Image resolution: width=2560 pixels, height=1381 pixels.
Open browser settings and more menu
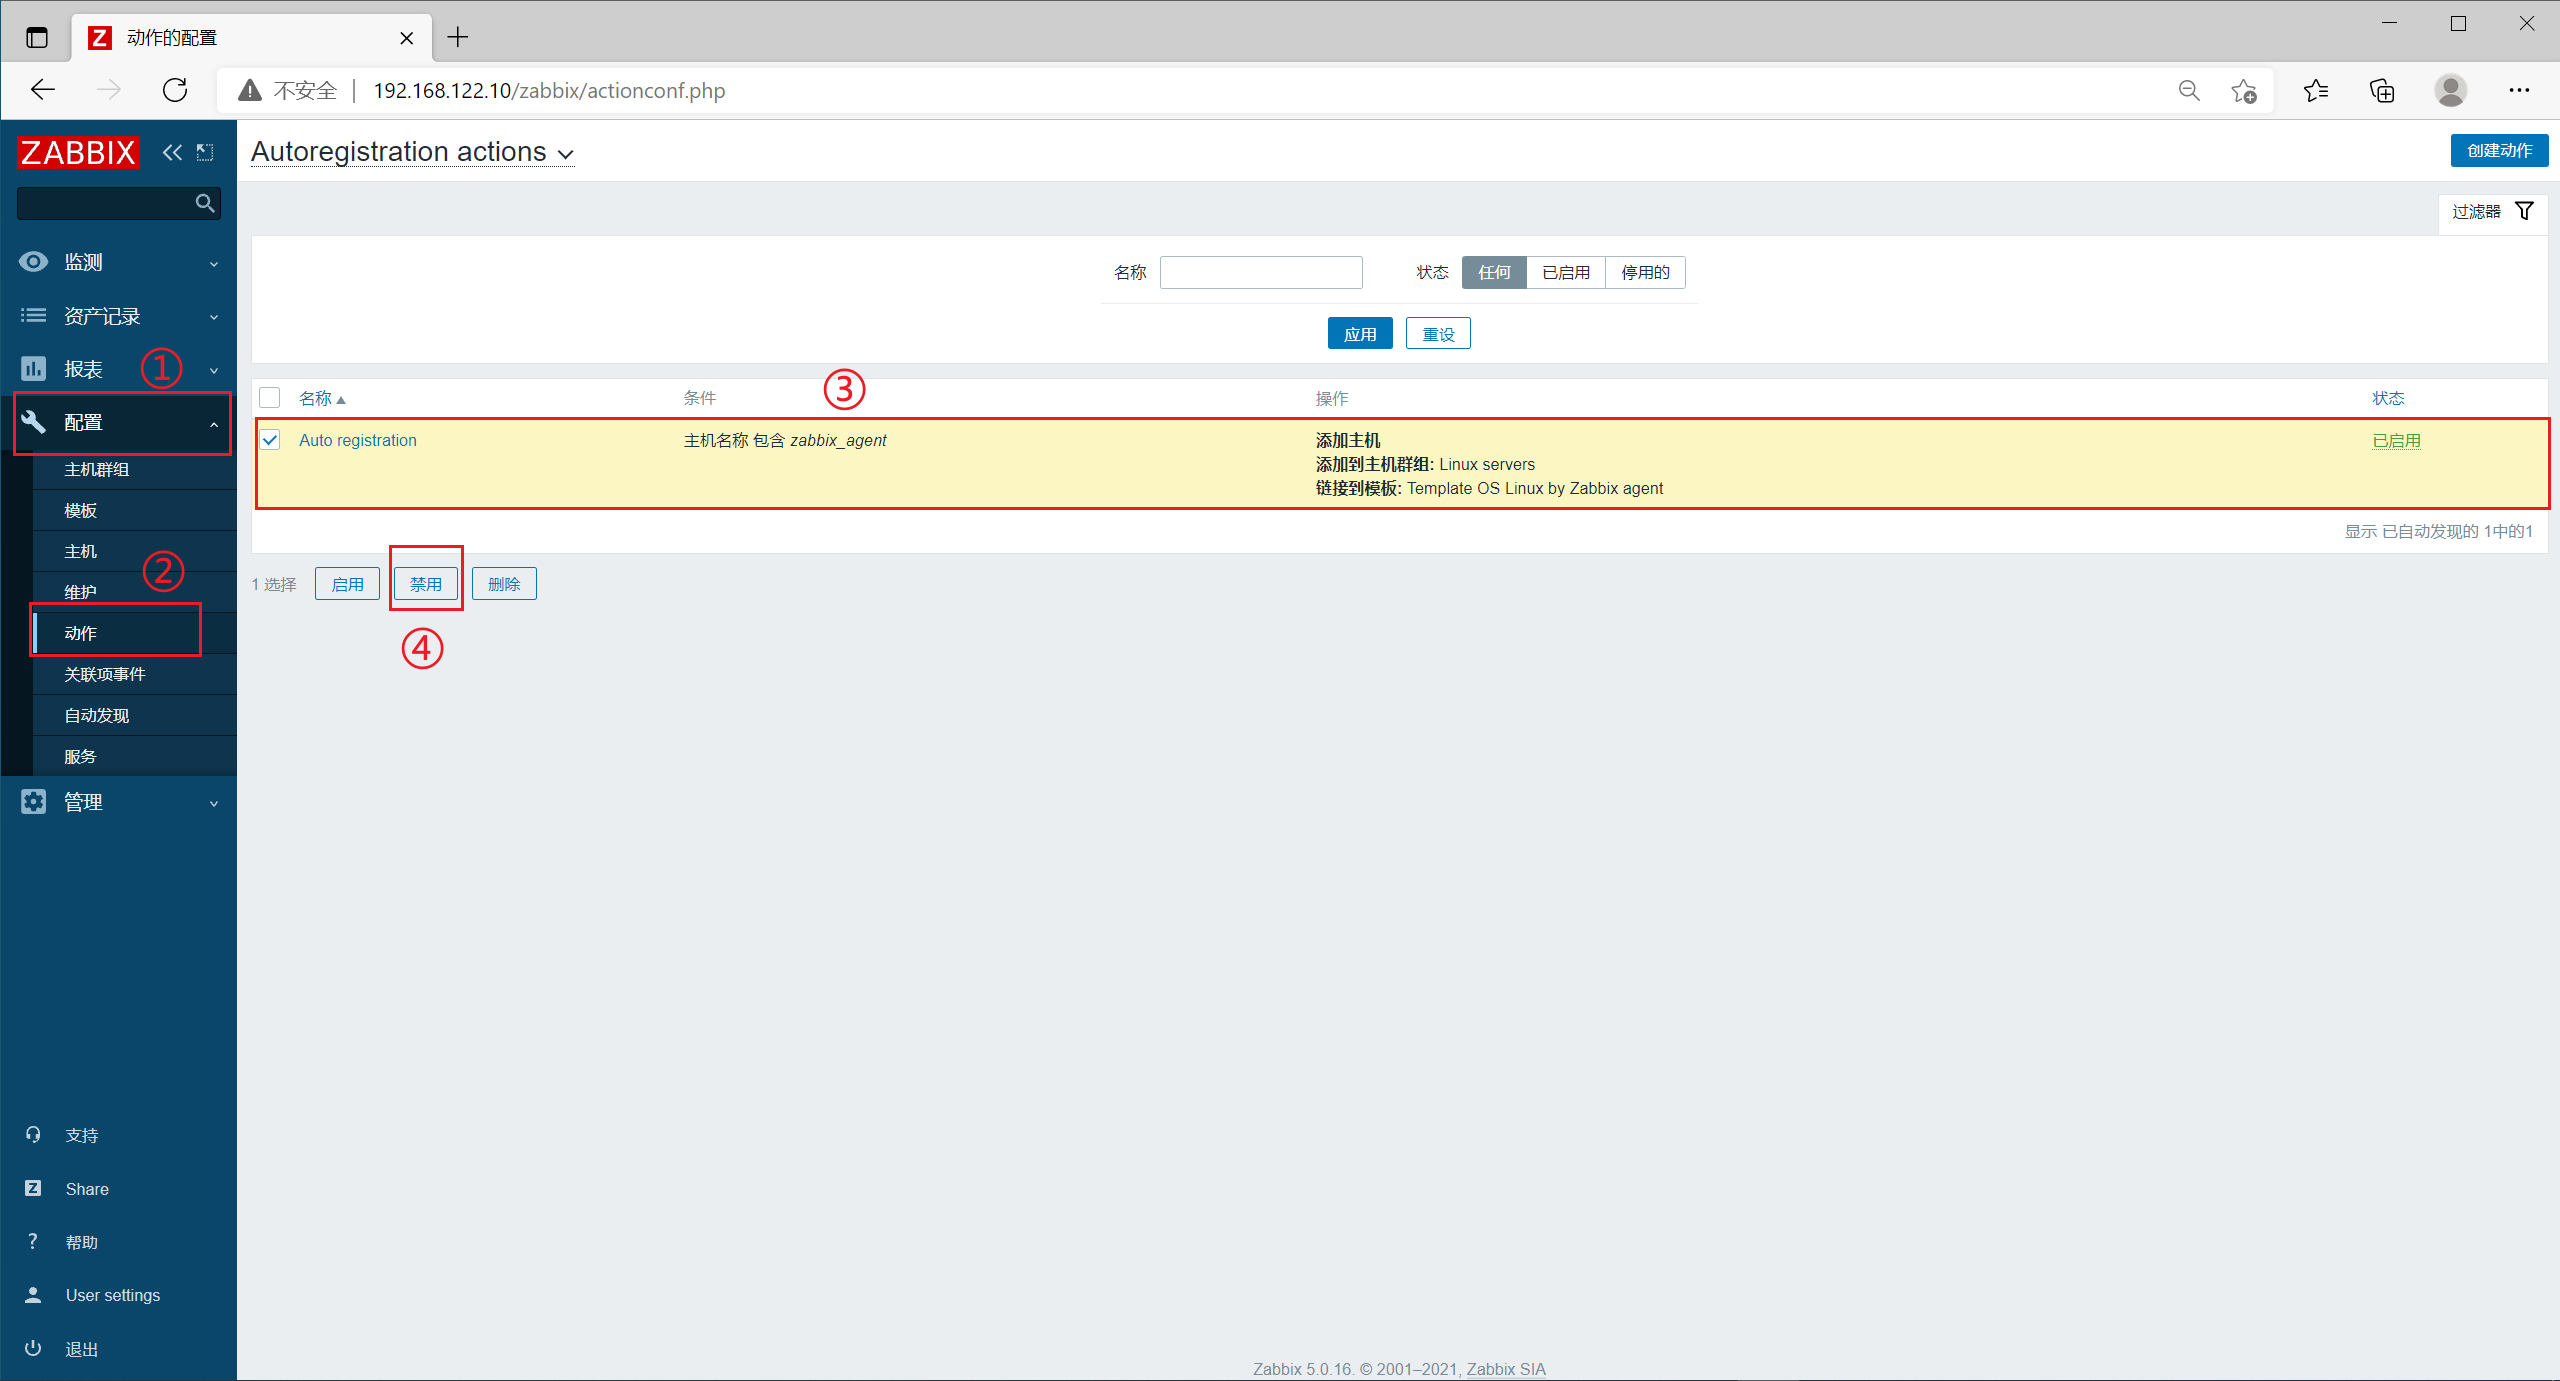(2519, 91)
